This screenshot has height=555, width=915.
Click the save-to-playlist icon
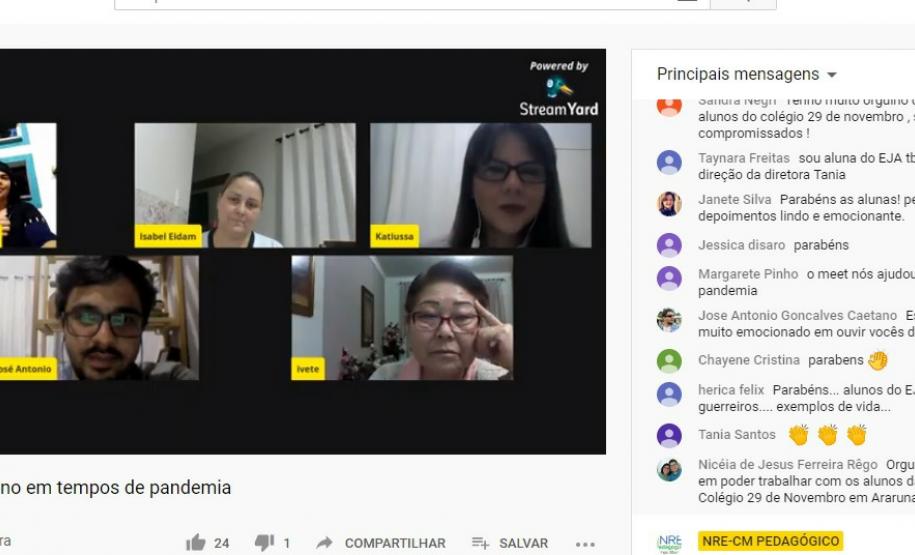(x=480, y=543)
